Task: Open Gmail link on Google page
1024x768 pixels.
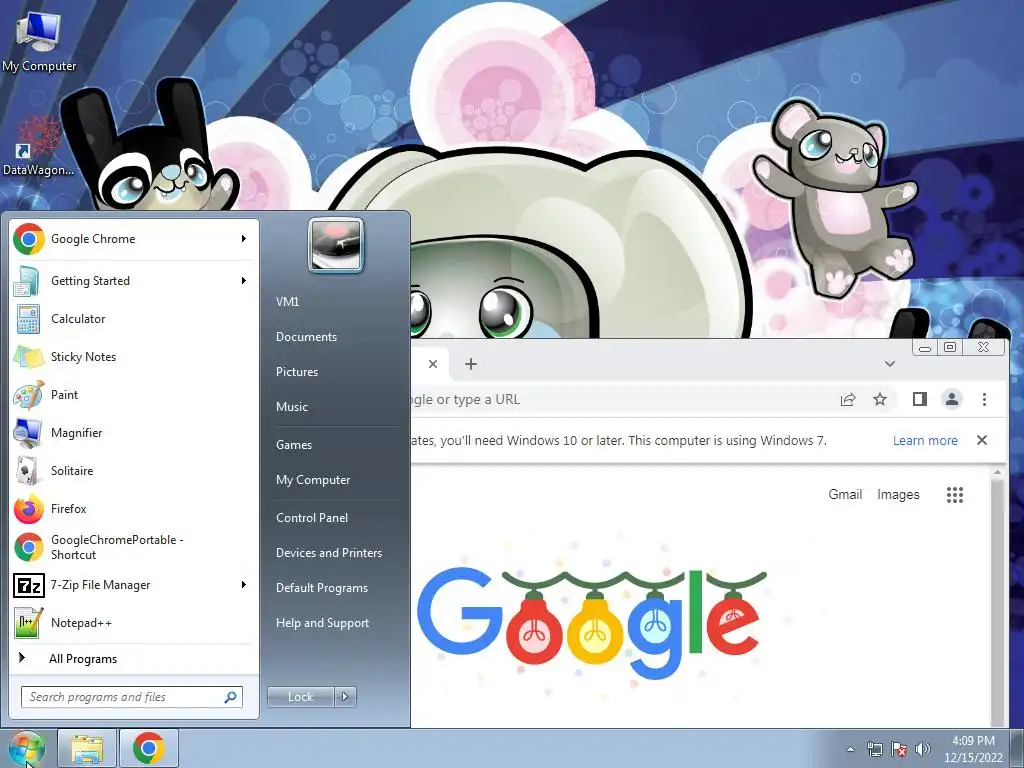Action: 845,494
